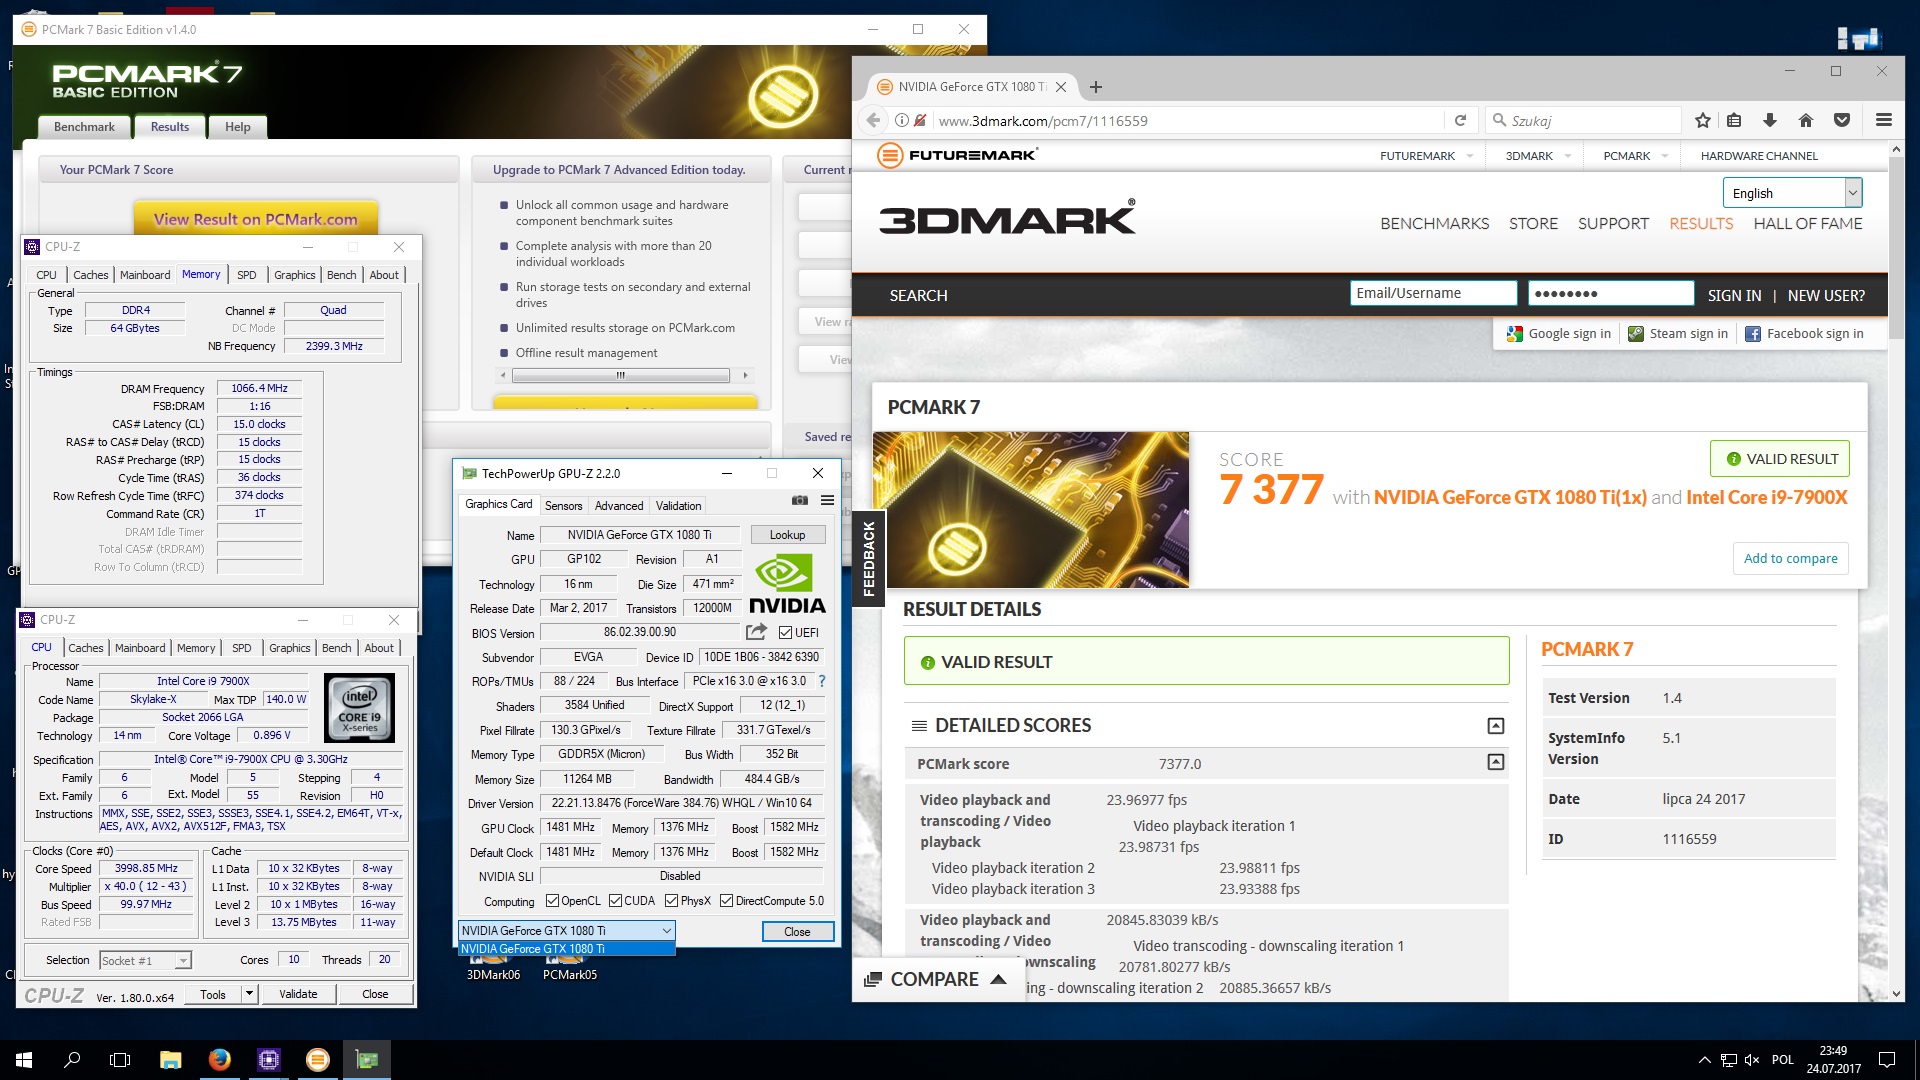1920x1080 pixels.
Task: Open the CPU-Z Socket #1 selection dropdown
Action: [x=145, y=961]
